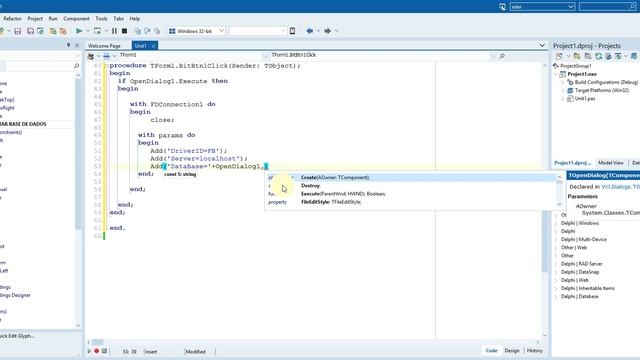This screenshot has width=640, height=360.
Task: Click the blue Back navigation arrow
Action: coord(310,31)
